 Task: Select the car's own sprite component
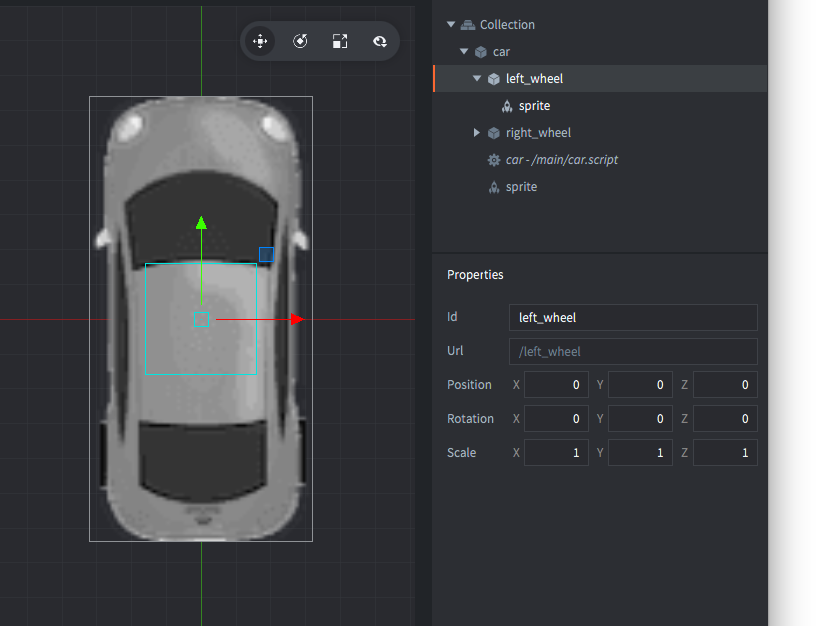tap(600, 187)
